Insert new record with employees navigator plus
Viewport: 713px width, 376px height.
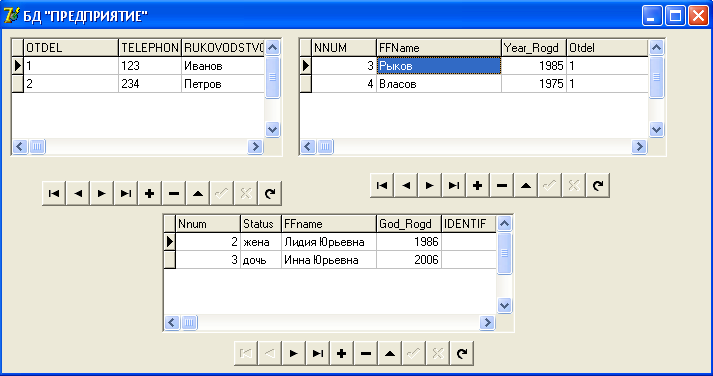pyautogui.click(x=478, y=185)
